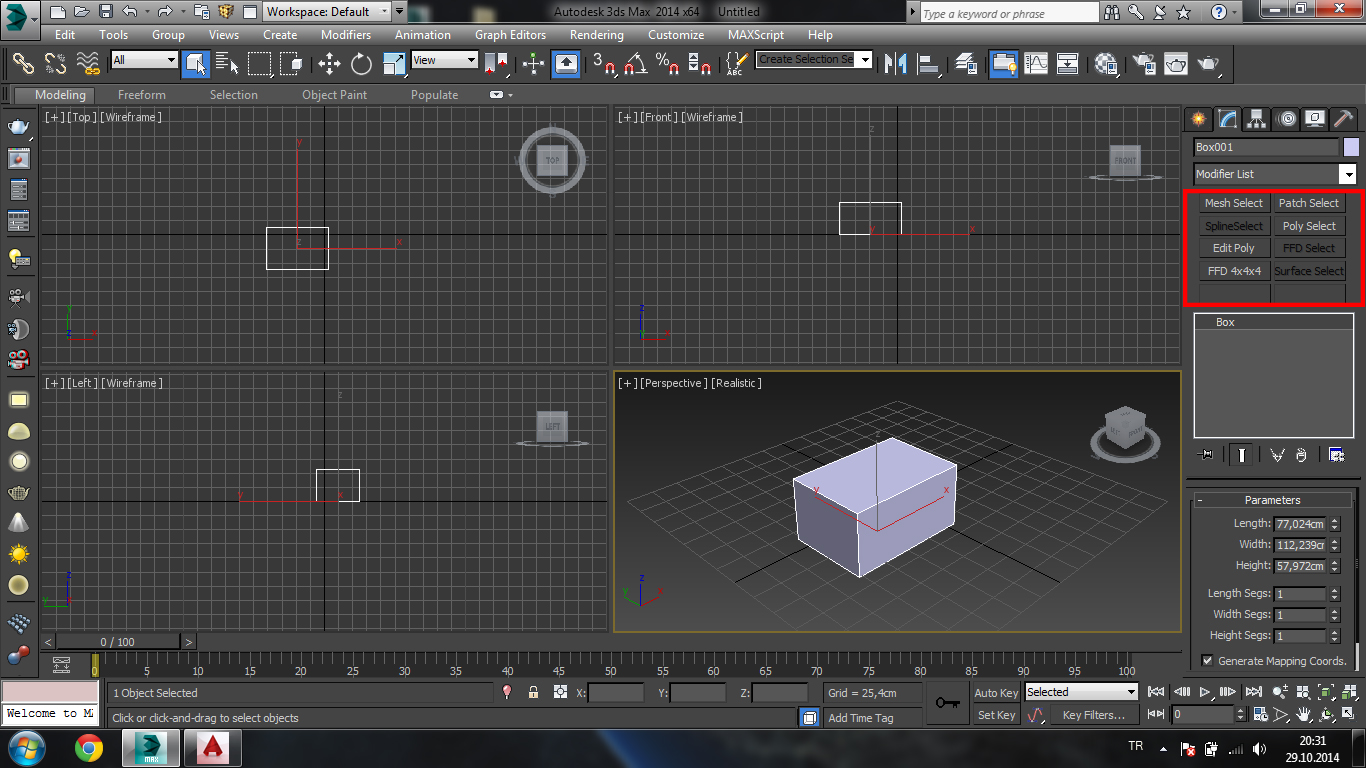1366x768 pixels.
Task: Click Select and Manipulate icon
Action: (x=533, y=64)
